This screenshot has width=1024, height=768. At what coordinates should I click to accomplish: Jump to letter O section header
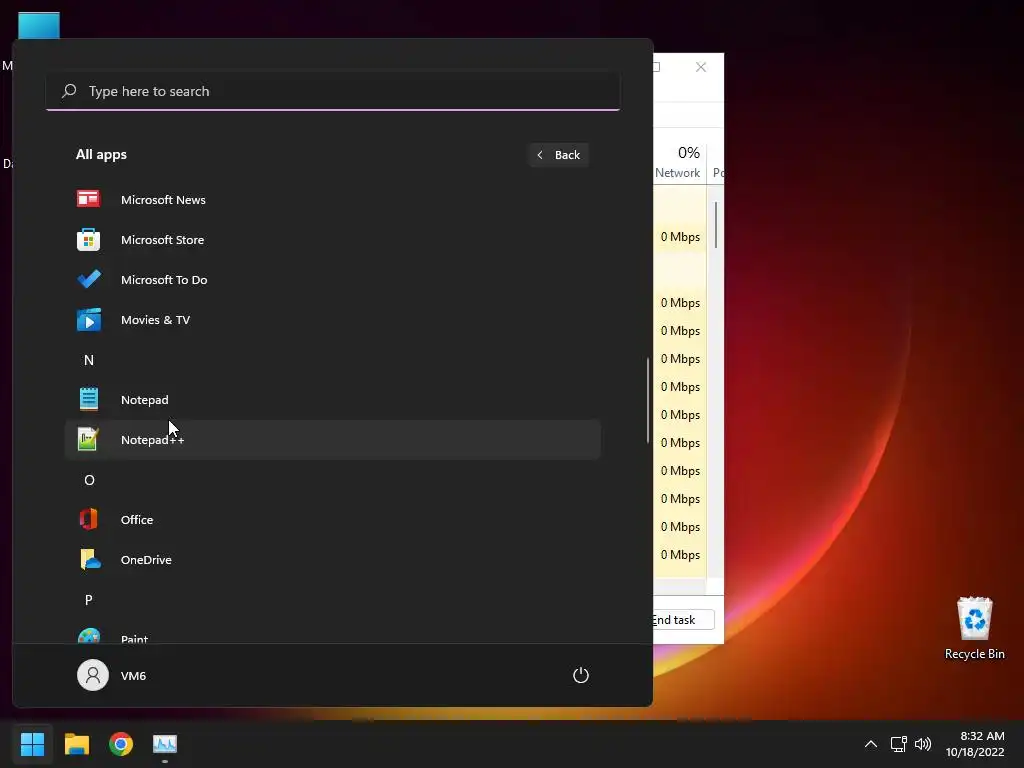click(89, 480)
